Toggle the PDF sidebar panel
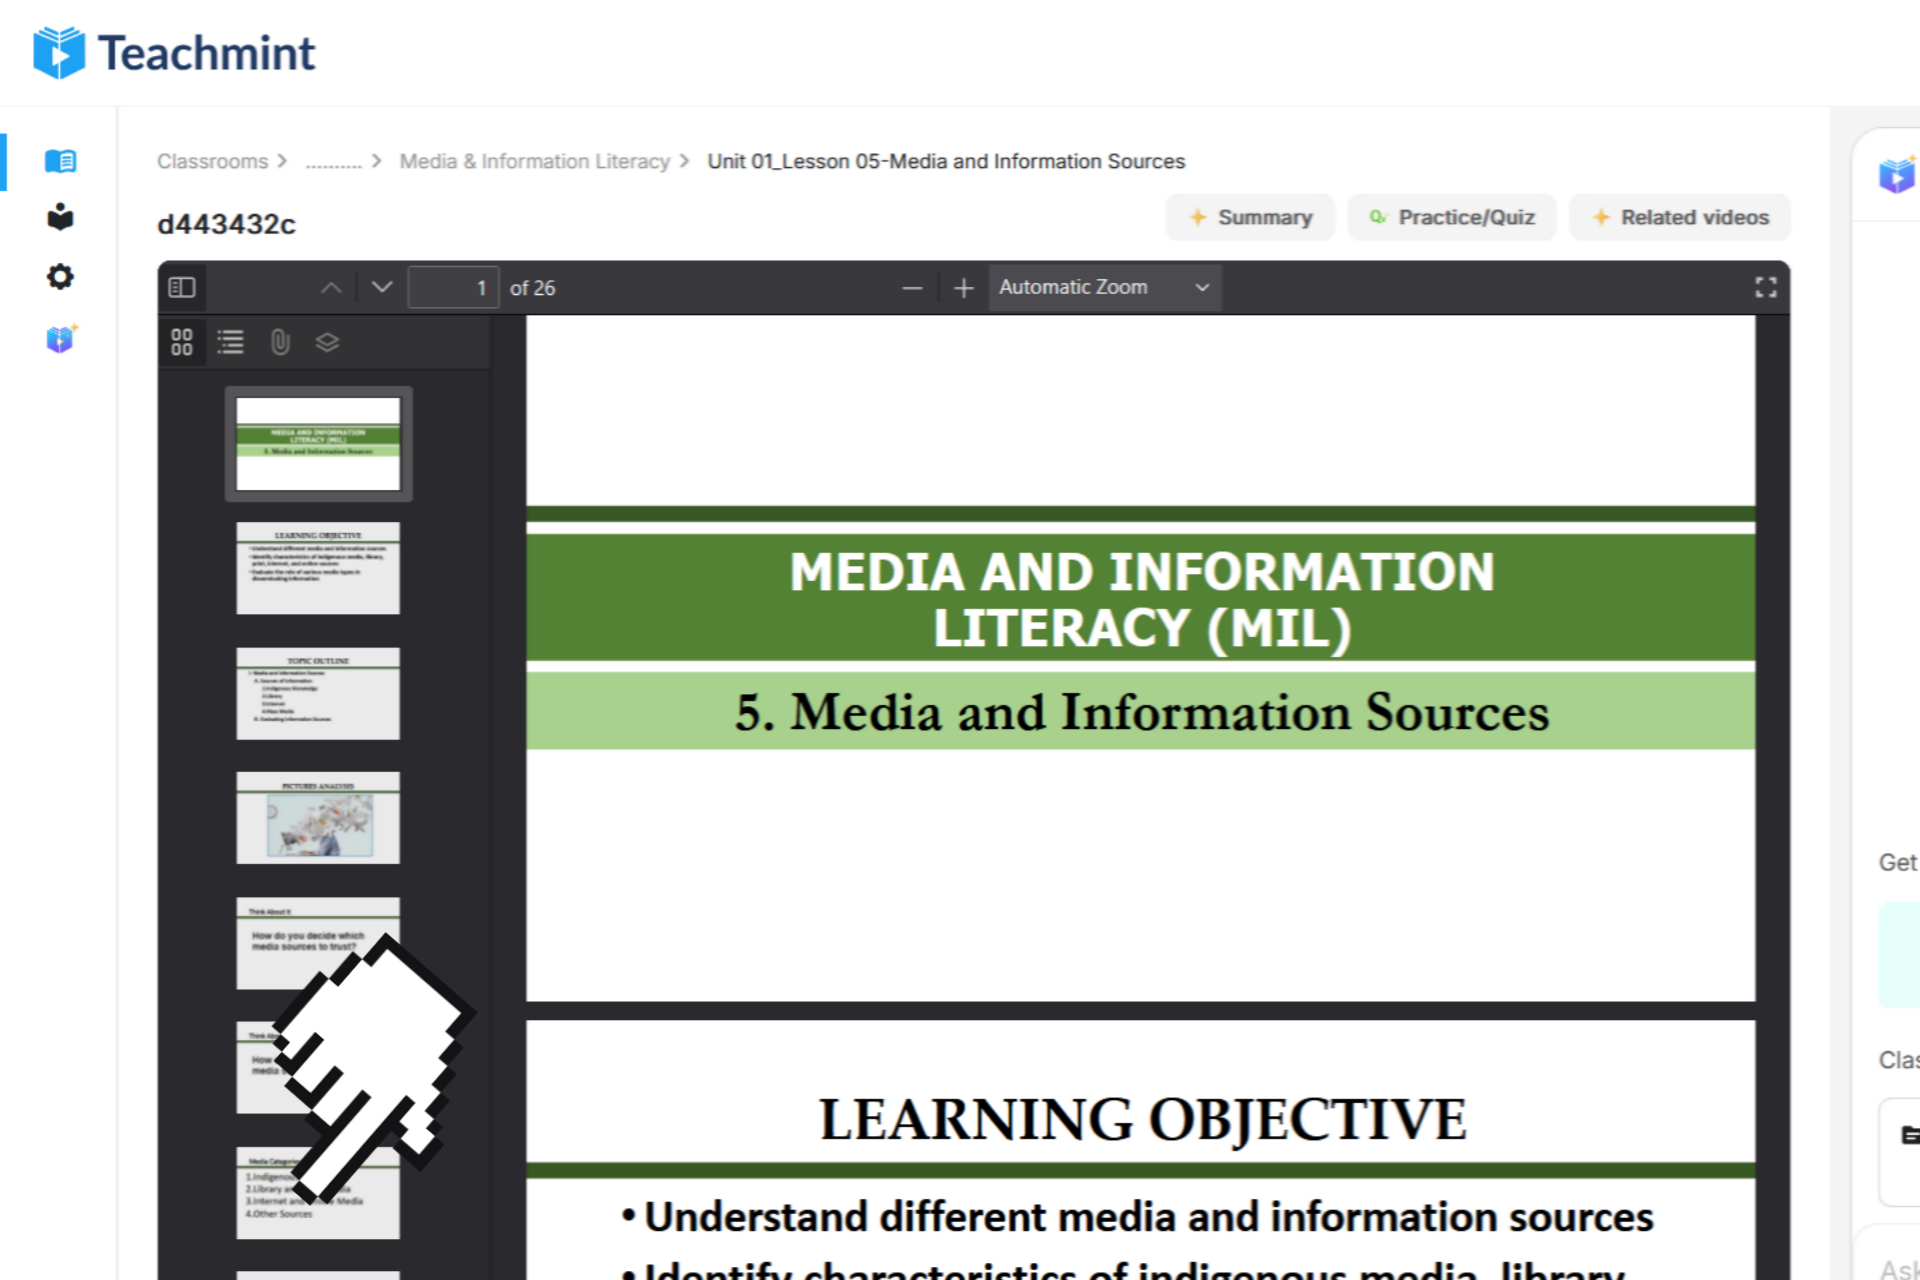The width and height of the screenshot is (1920, 1280). click(182, 288)
